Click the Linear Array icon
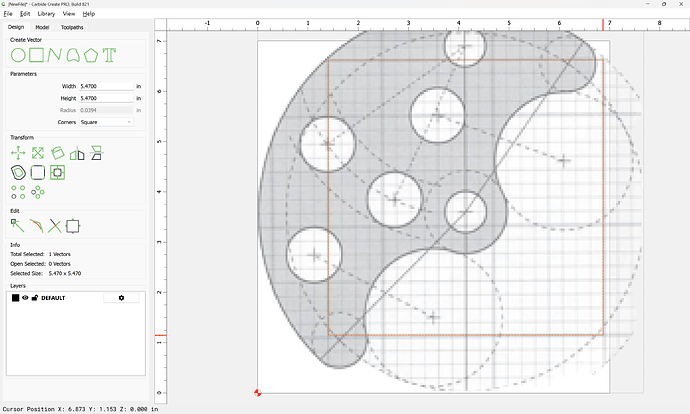The width and height of the screenshot is (690, 414). pos(18,192)
